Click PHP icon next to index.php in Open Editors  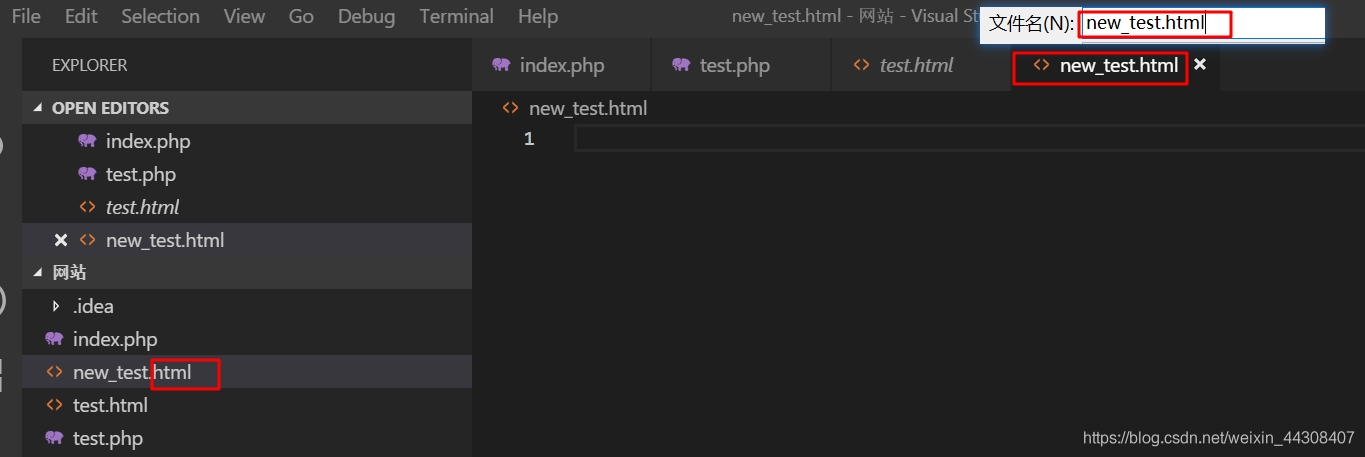coord(87,141)
